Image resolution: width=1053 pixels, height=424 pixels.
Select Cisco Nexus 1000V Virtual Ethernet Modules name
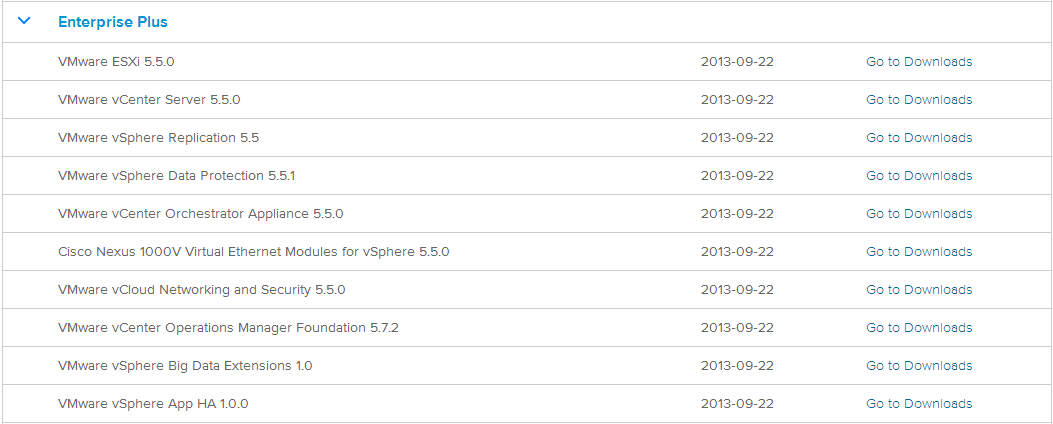click(253, 252)
